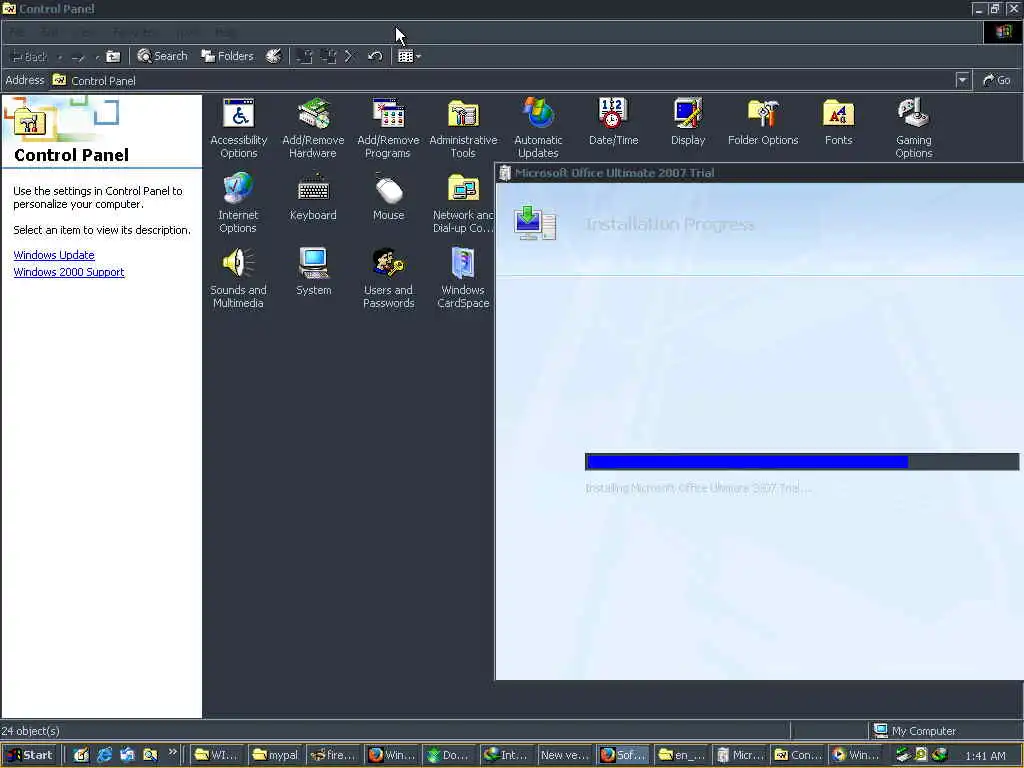The width and height of the screenshot is (1024, 768).
Task: Switch to Int... taskbar button
Action: pyautogui.click(x=507, y=755)
